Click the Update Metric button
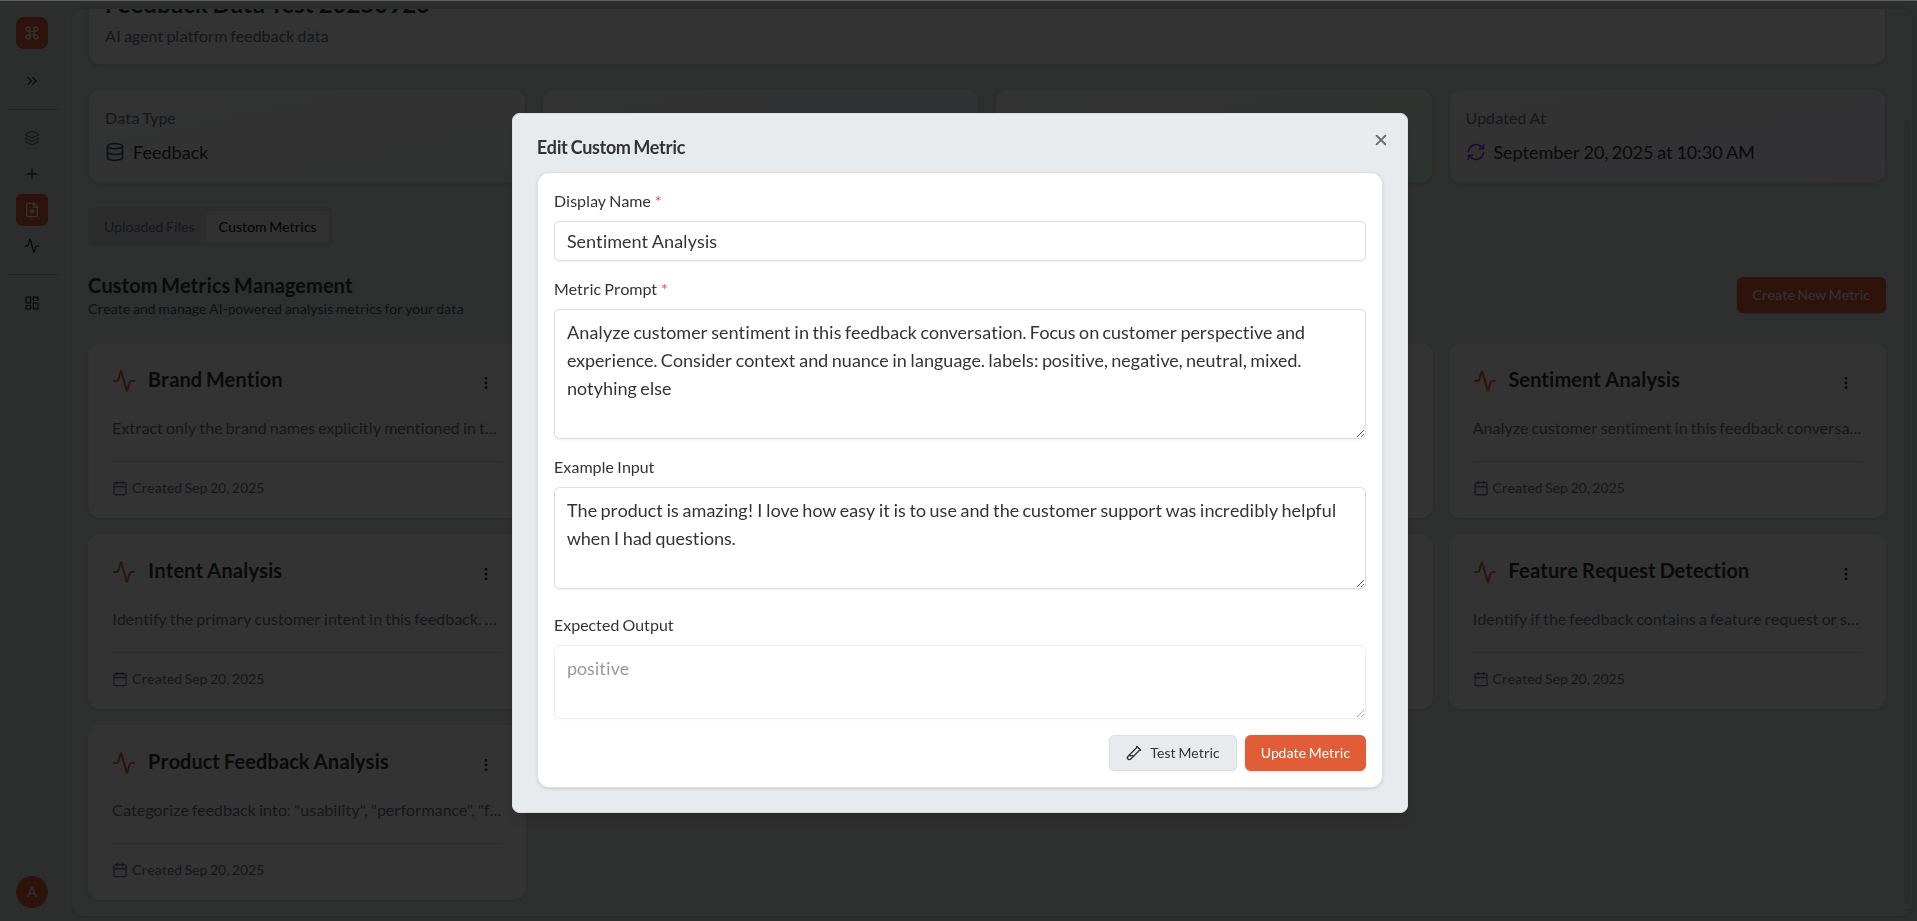Viewport: 1917px width, 921px height. [1304, 753]
